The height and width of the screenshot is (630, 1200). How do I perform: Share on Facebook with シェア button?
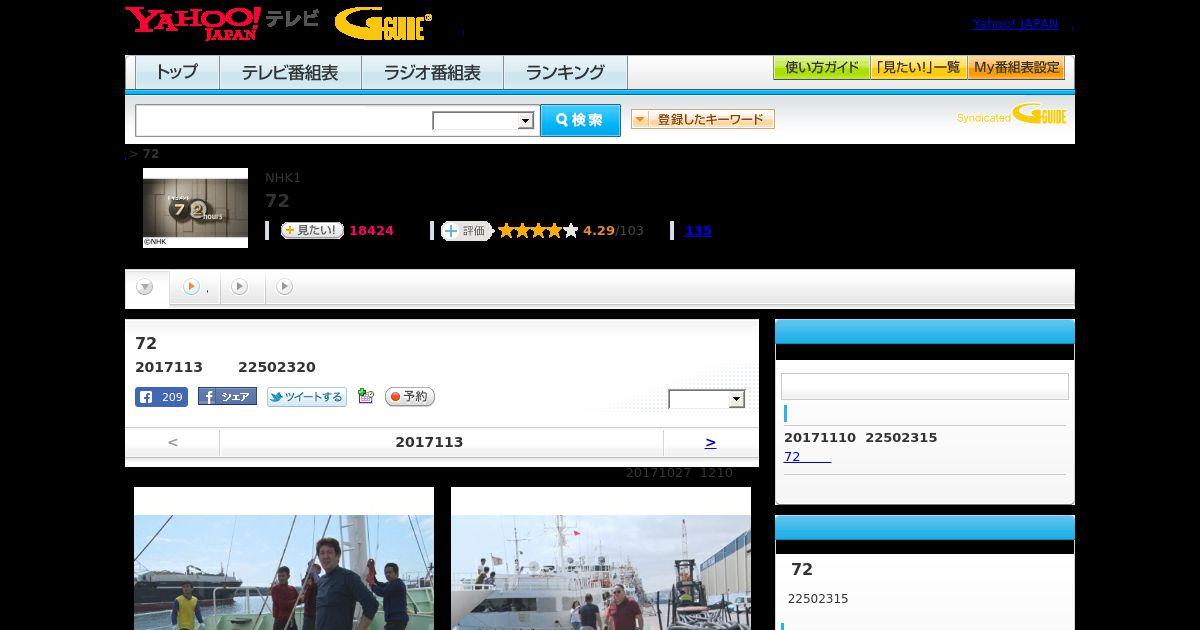click(x=227, y=397)
